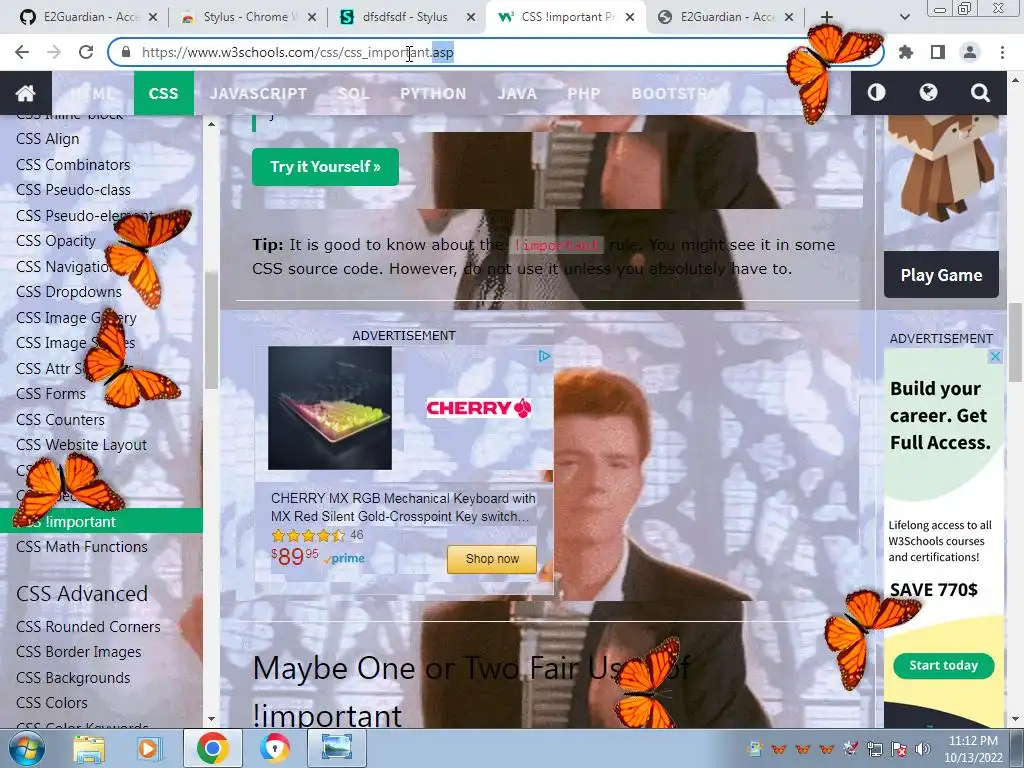This screenshot has height=768, width=1024.
Task: Toggle the browser side panel icon
Action: coord(938,52)
